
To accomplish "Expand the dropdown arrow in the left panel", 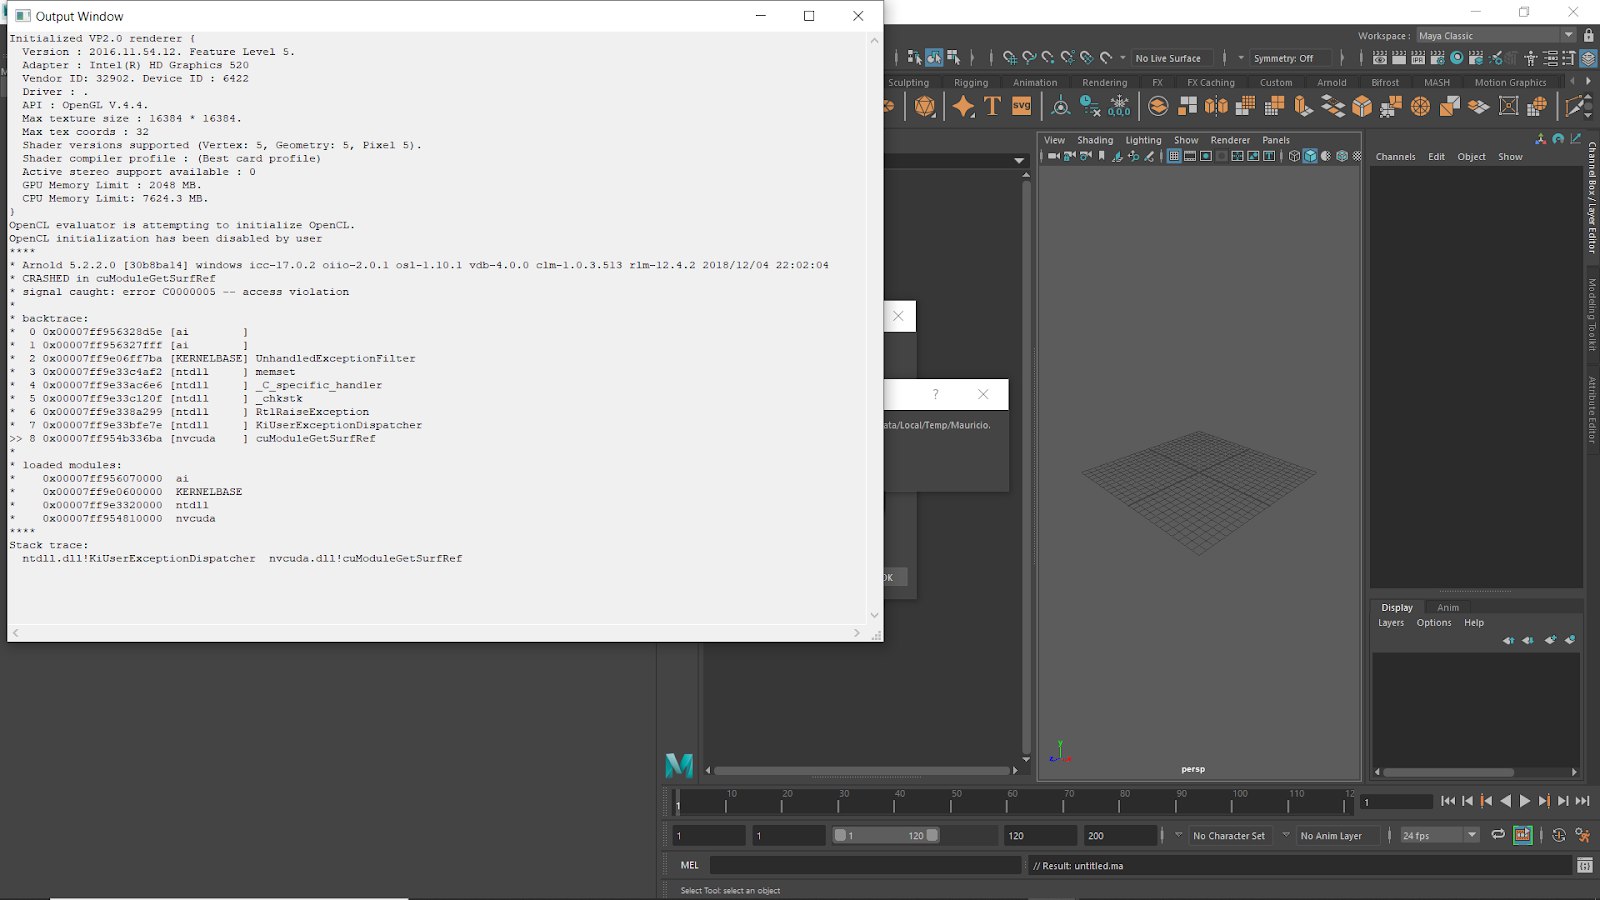I will (x=1019, y=160).
